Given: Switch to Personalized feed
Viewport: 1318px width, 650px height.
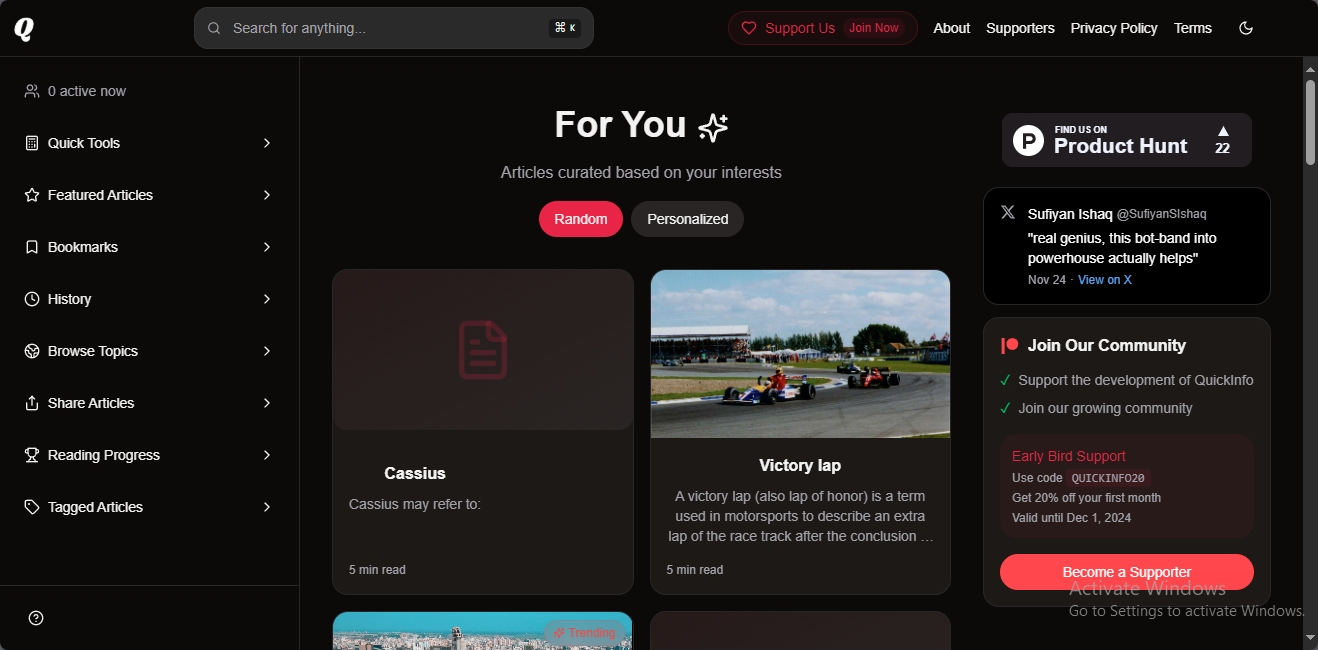Looking at the screenshot, I should 687,219.
